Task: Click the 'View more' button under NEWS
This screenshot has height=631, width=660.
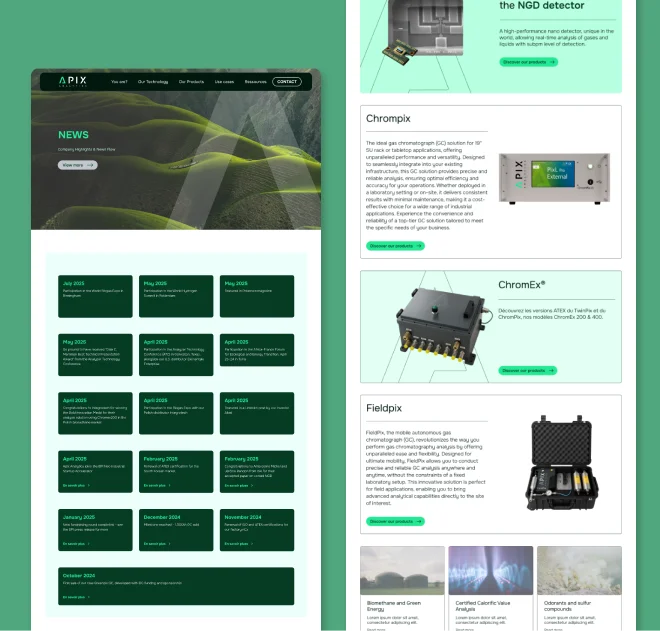Action: click(x=77, y=165)
